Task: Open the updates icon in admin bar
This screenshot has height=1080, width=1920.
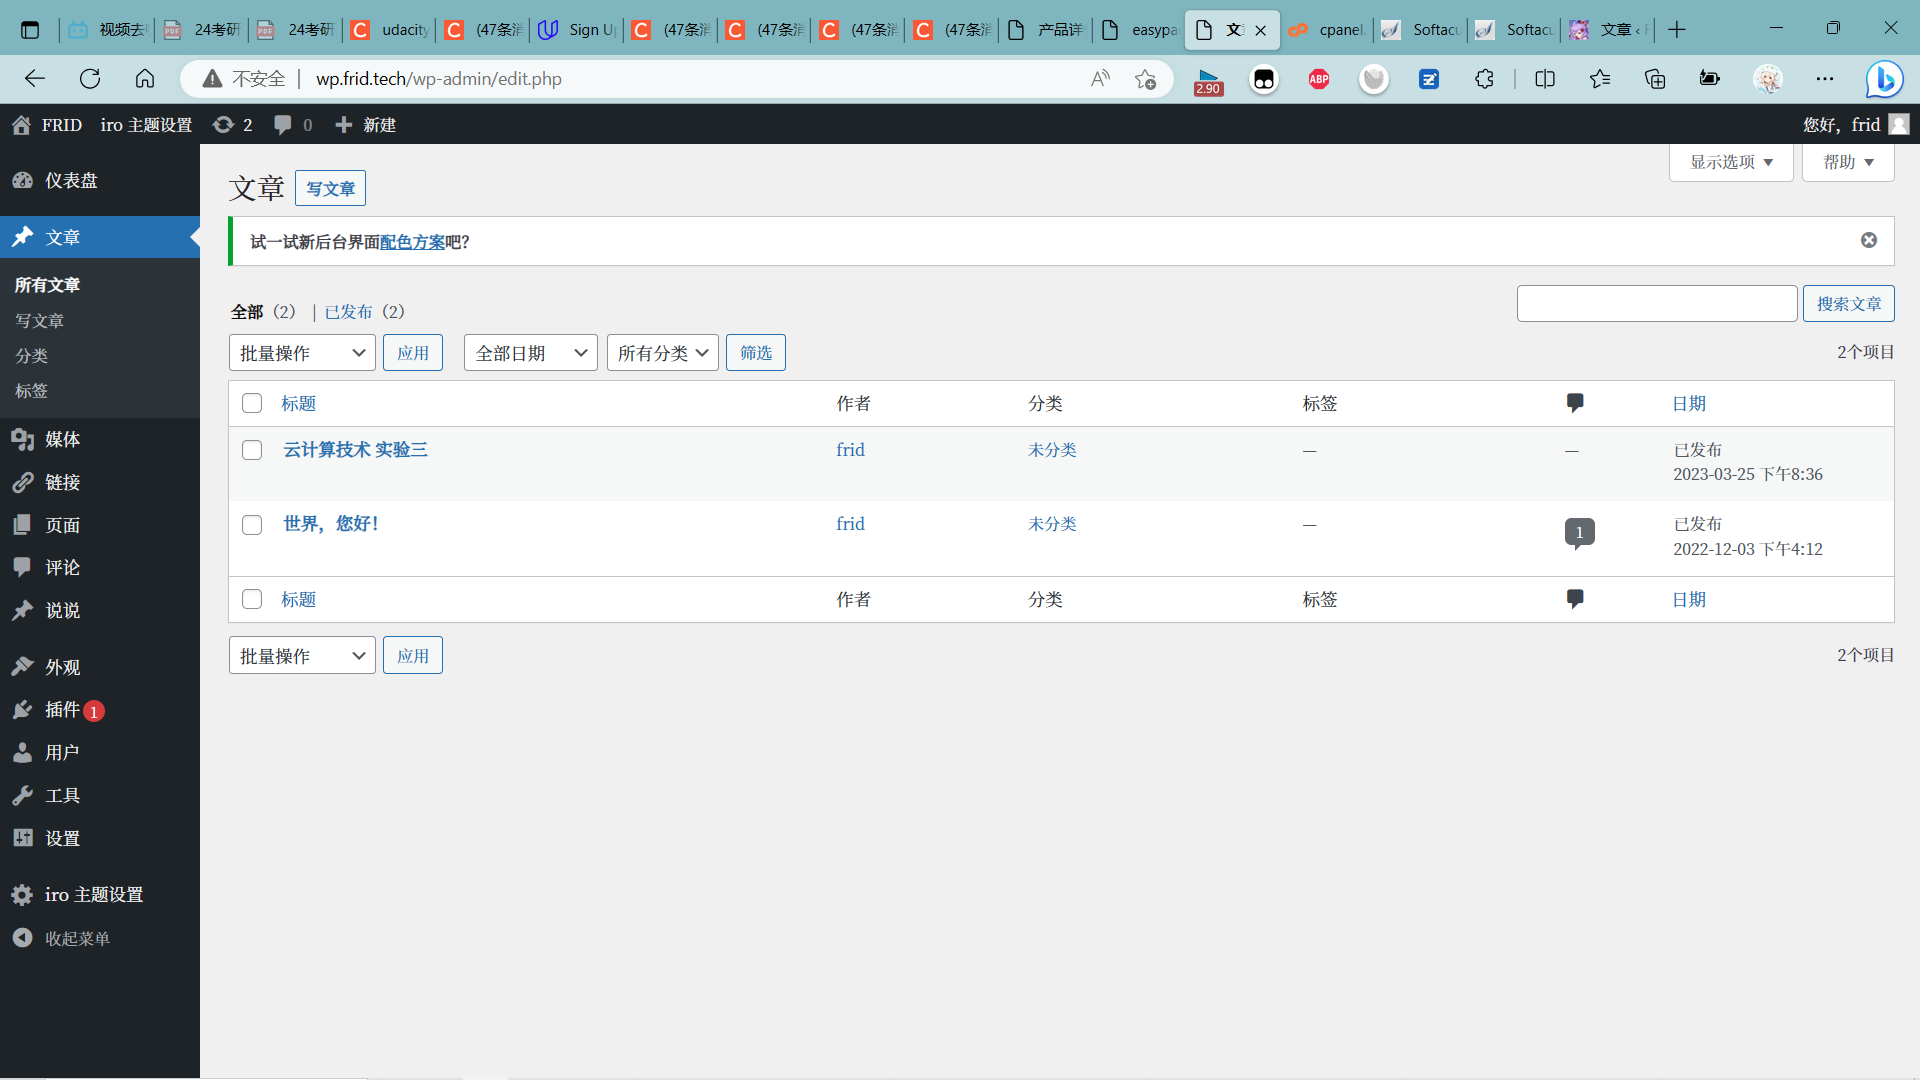Action: (x=223, y=125)
